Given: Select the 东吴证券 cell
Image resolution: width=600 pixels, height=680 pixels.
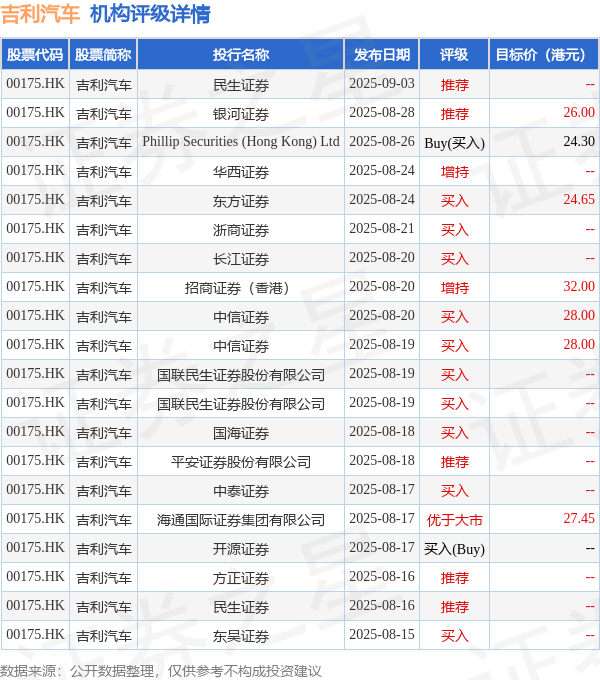Looking at the screenshot, I should pyautogui.click(x=241, y=635).
